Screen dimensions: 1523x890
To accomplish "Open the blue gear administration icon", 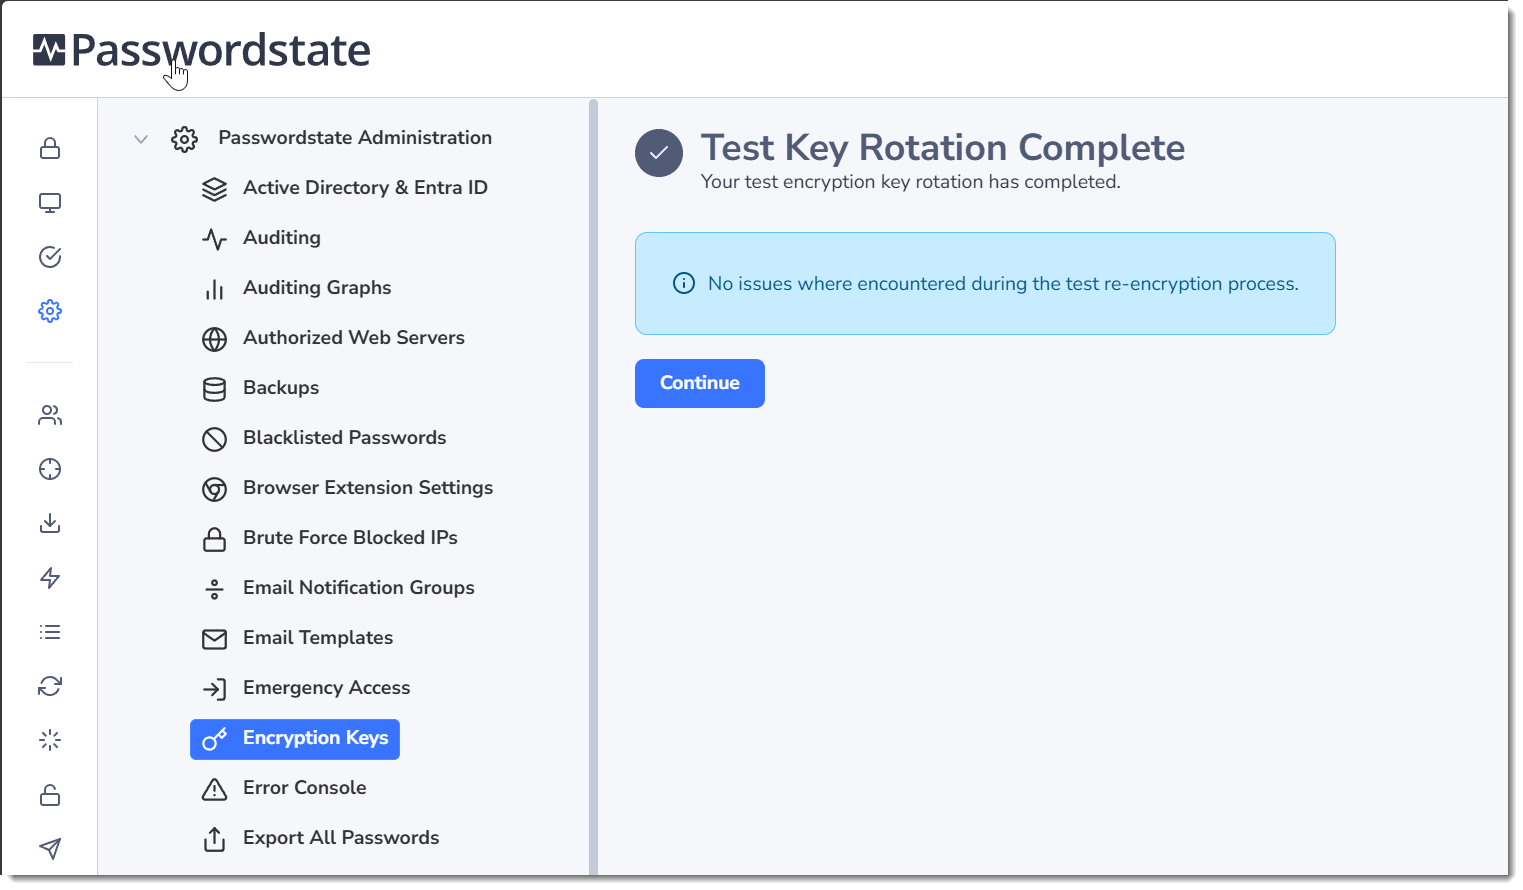I will point(50,311).
